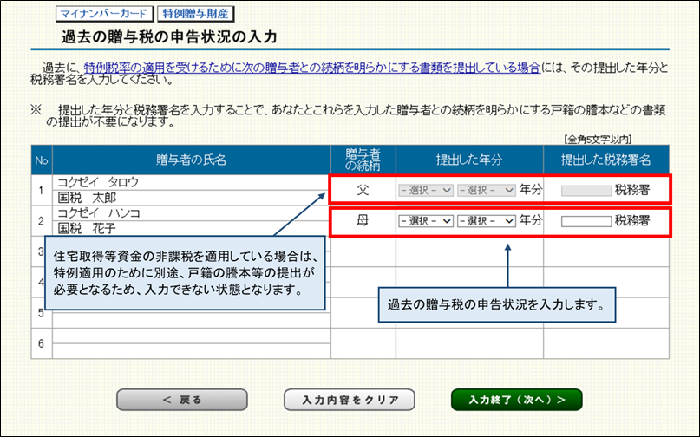Click the 提出した税務署名 column header

pos(607,159)
